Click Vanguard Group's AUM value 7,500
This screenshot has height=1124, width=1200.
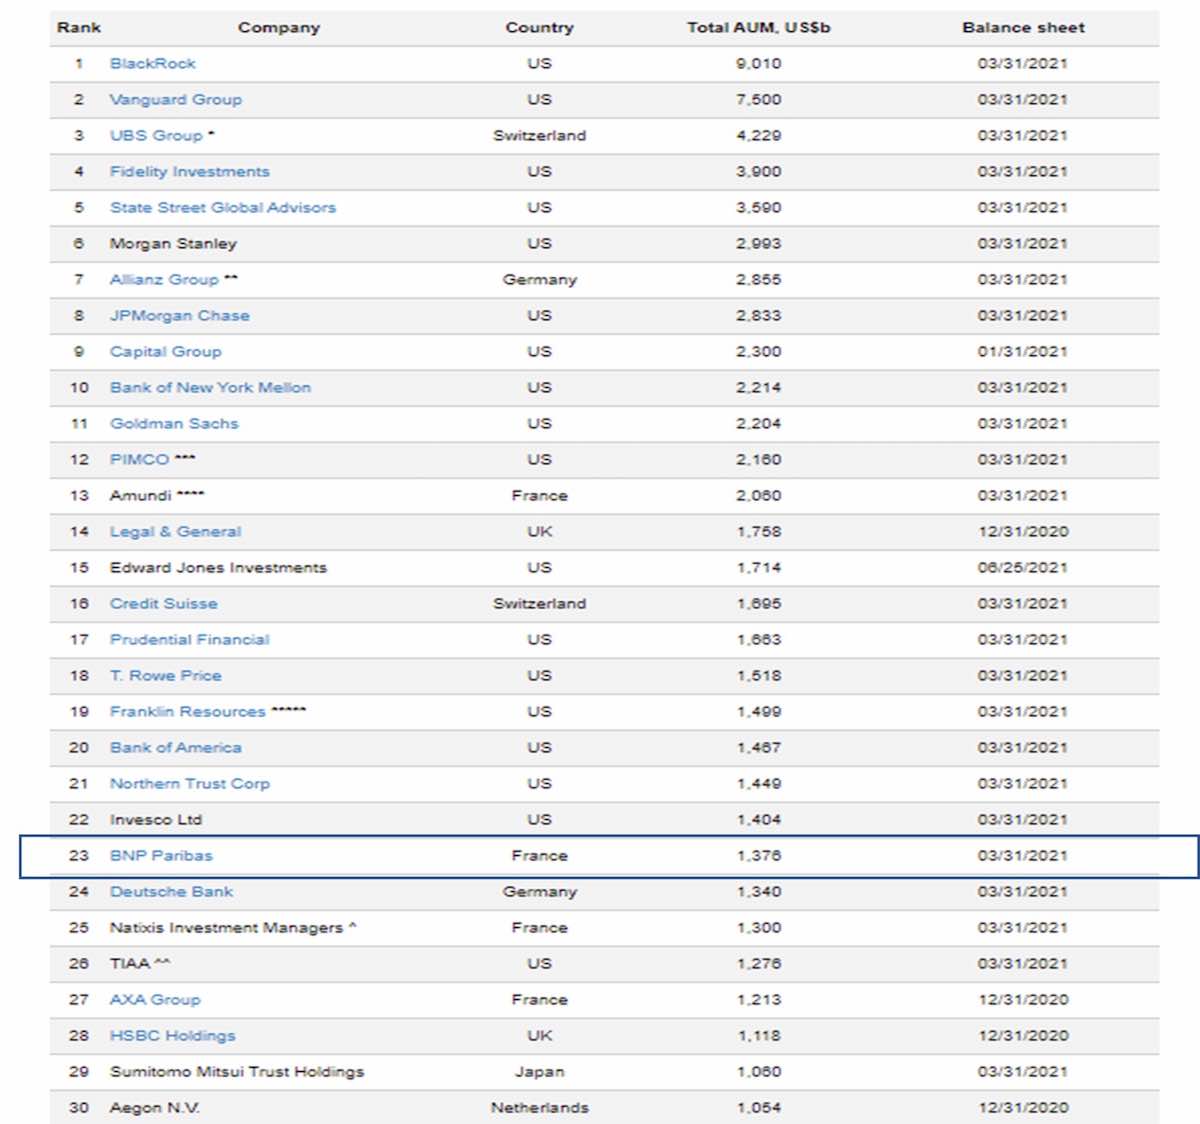click(x=759, y=99)
